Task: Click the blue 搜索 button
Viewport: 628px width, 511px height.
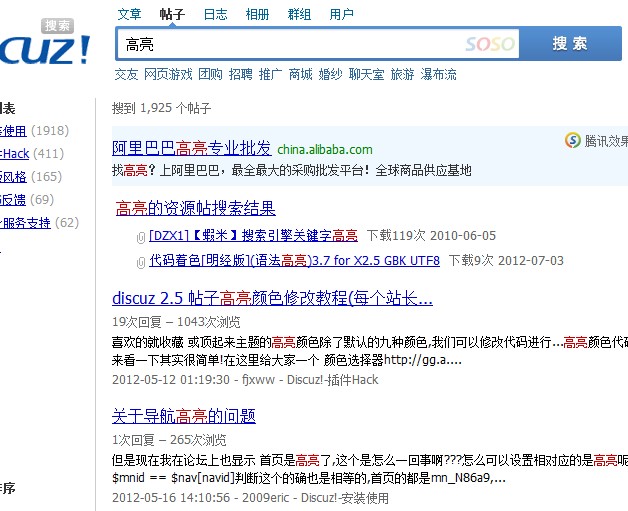Action: pos(570,44)
